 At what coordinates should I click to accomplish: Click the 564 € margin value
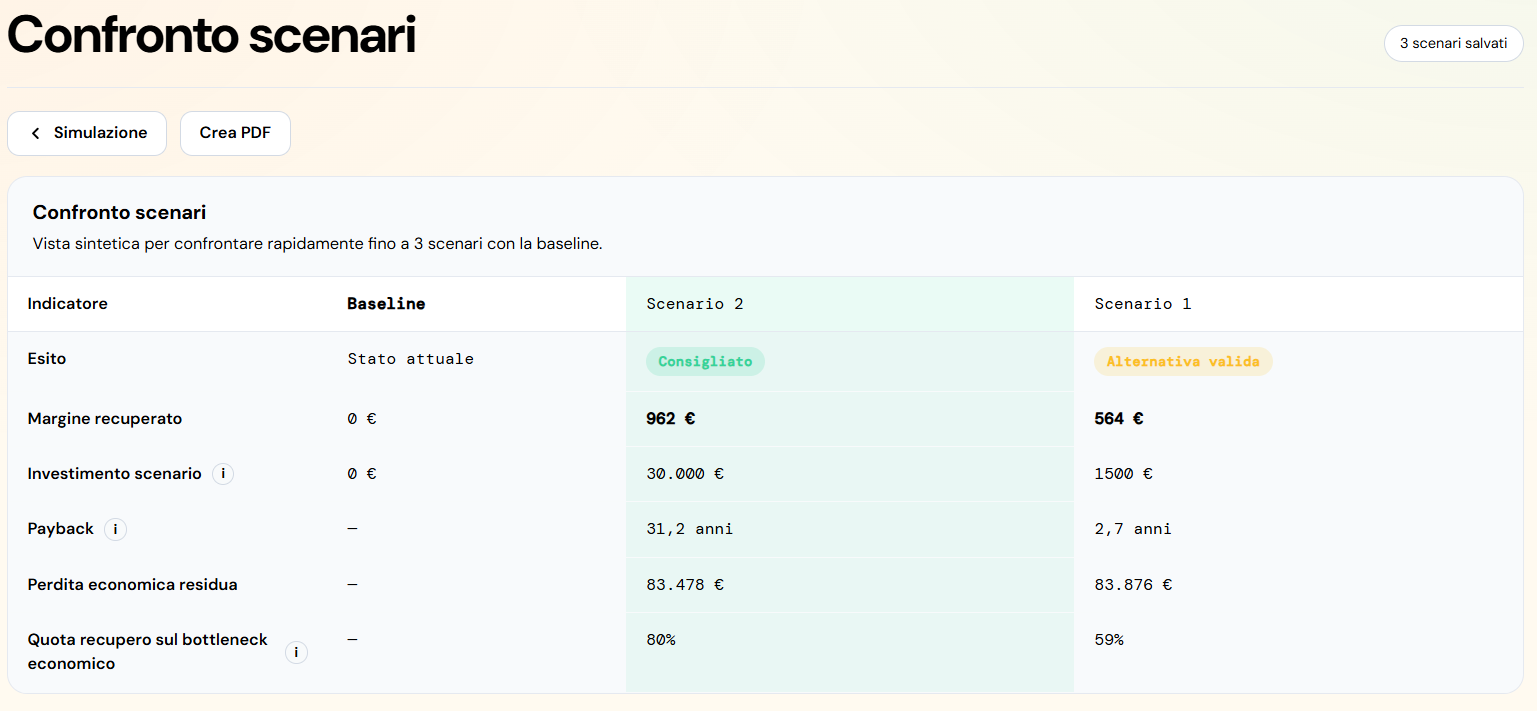(x=1119, y=419)
